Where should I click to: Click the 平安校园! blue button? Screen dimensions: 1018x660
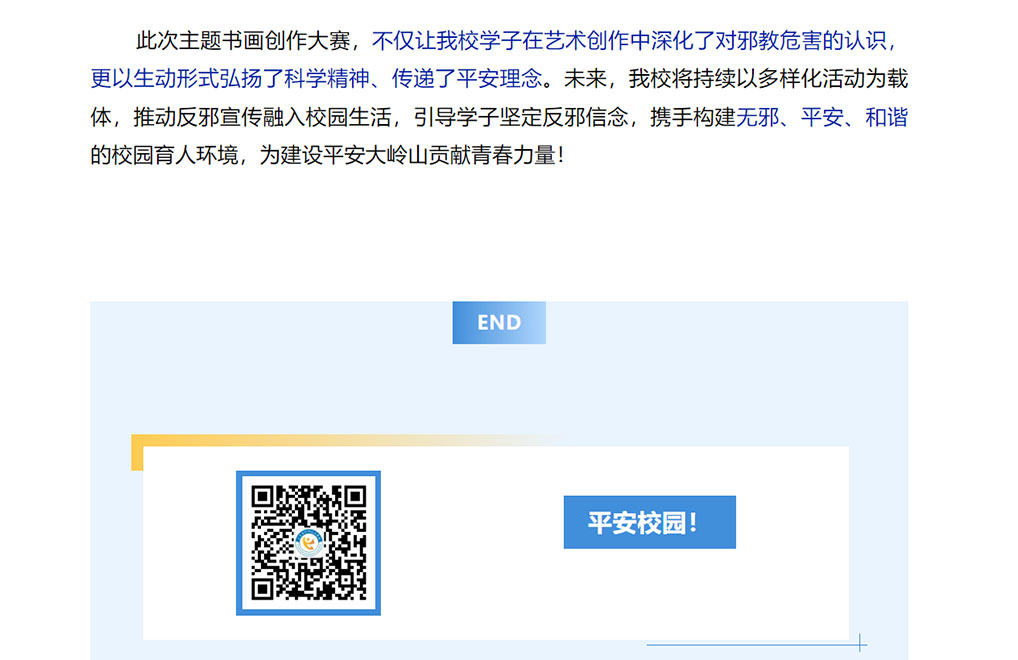[649, 522]
